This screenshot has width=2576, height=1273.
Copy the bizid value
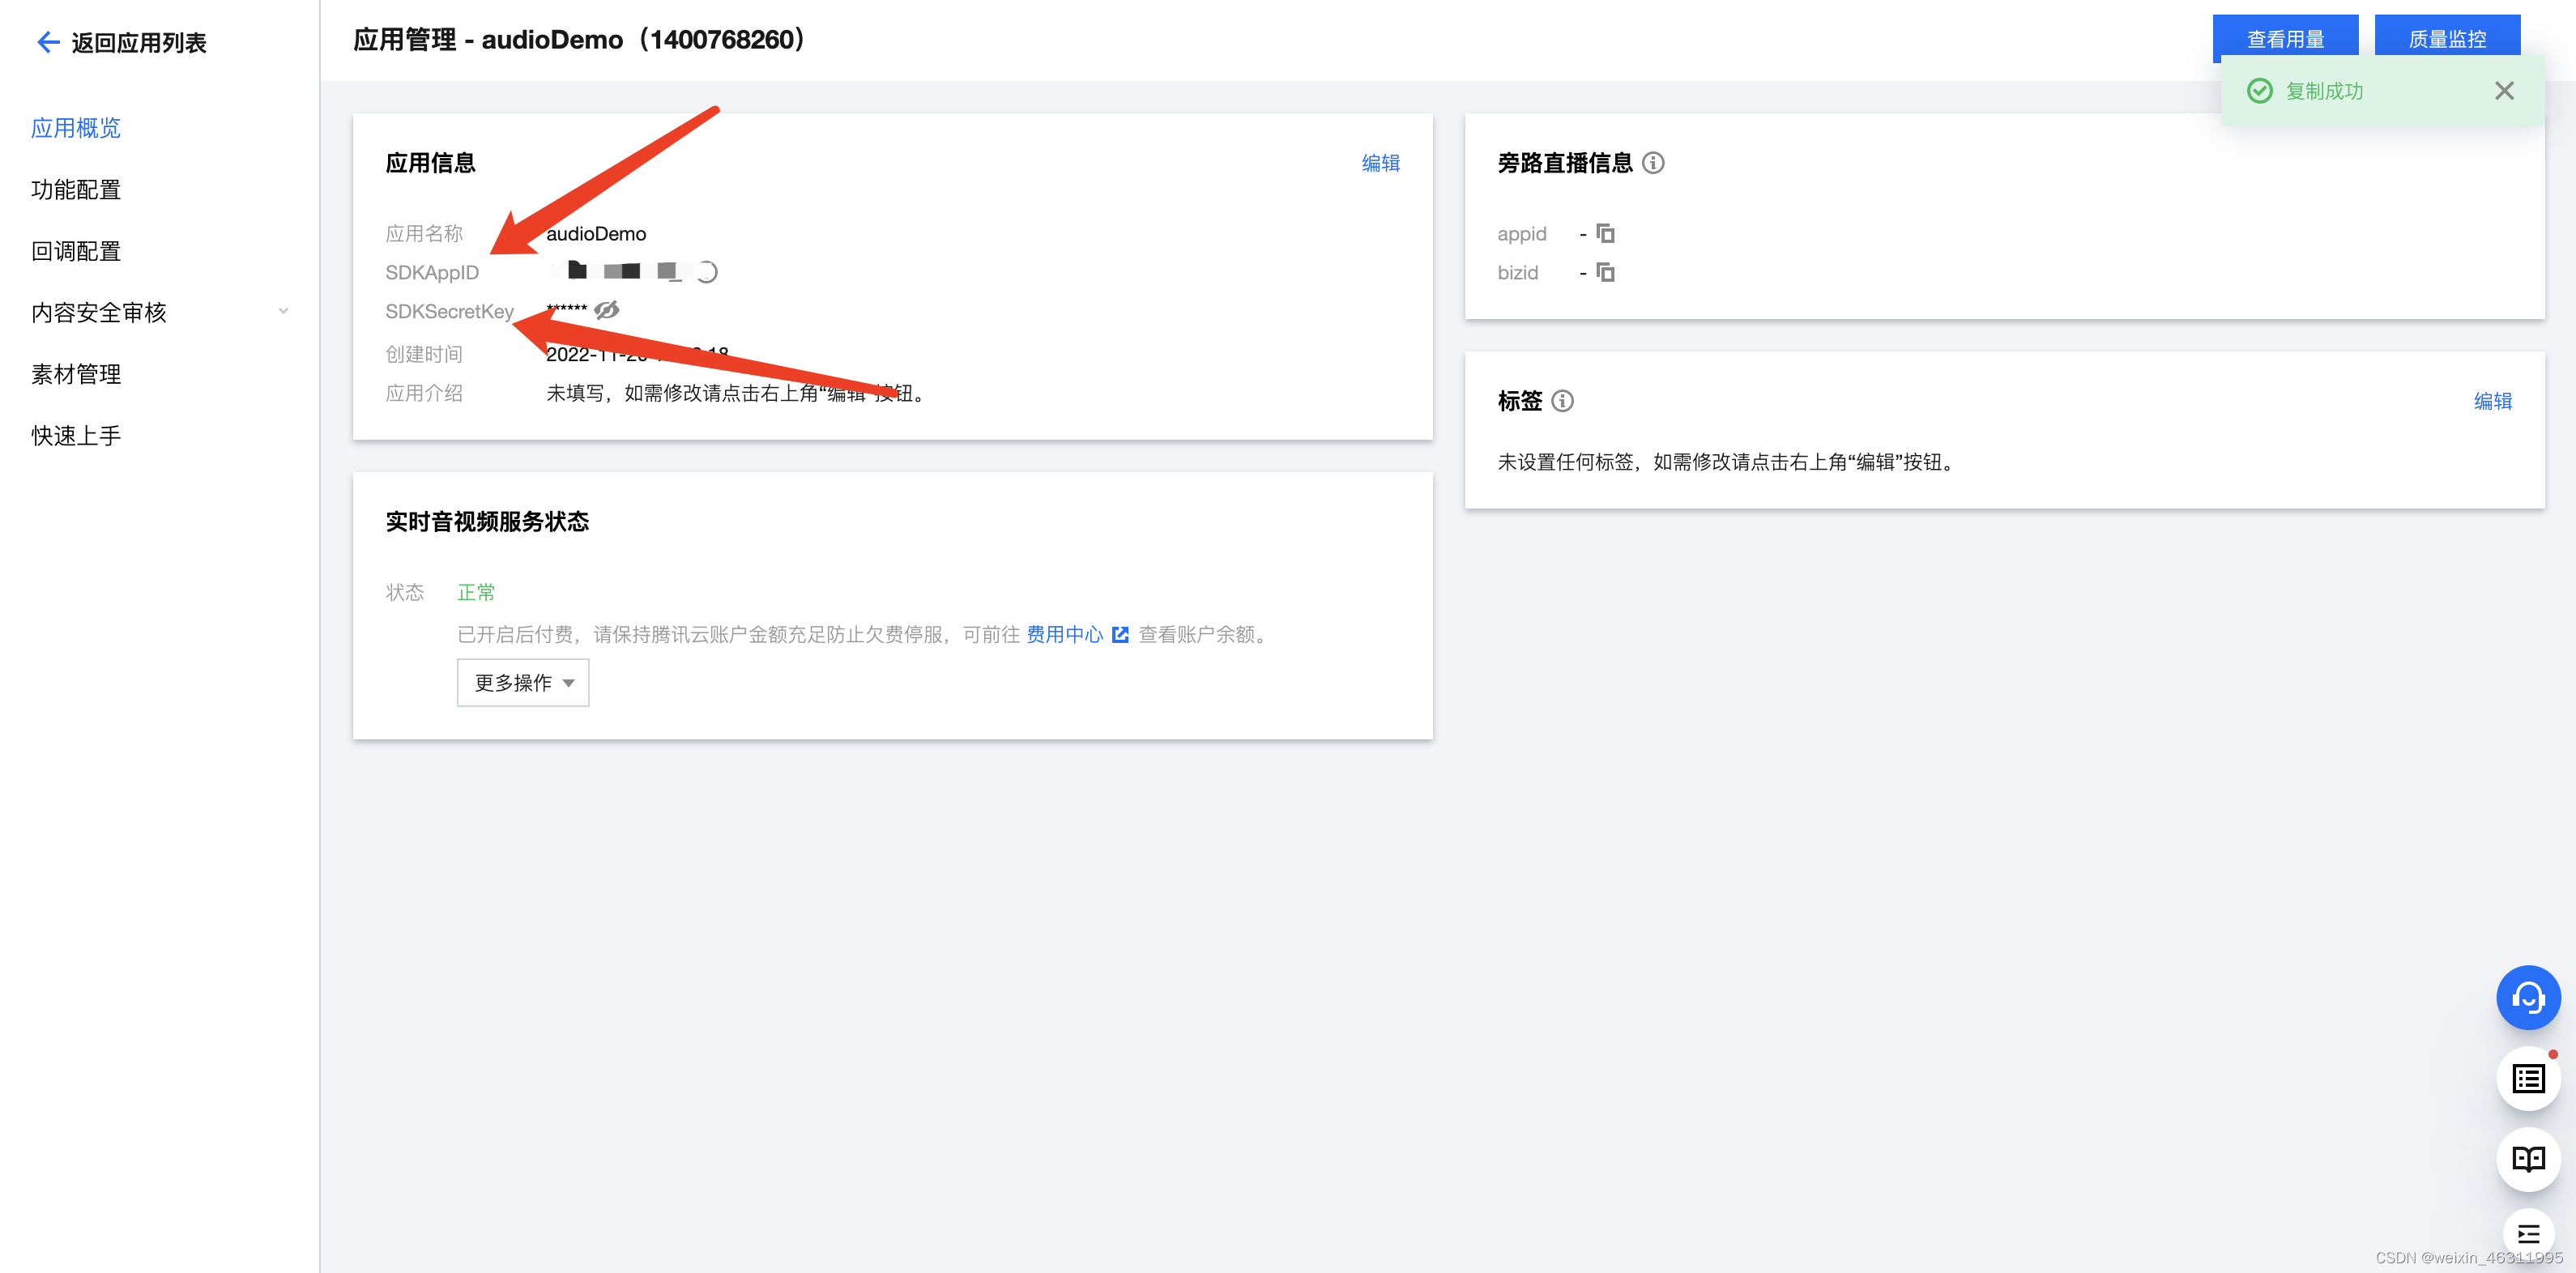[1605, 272]
